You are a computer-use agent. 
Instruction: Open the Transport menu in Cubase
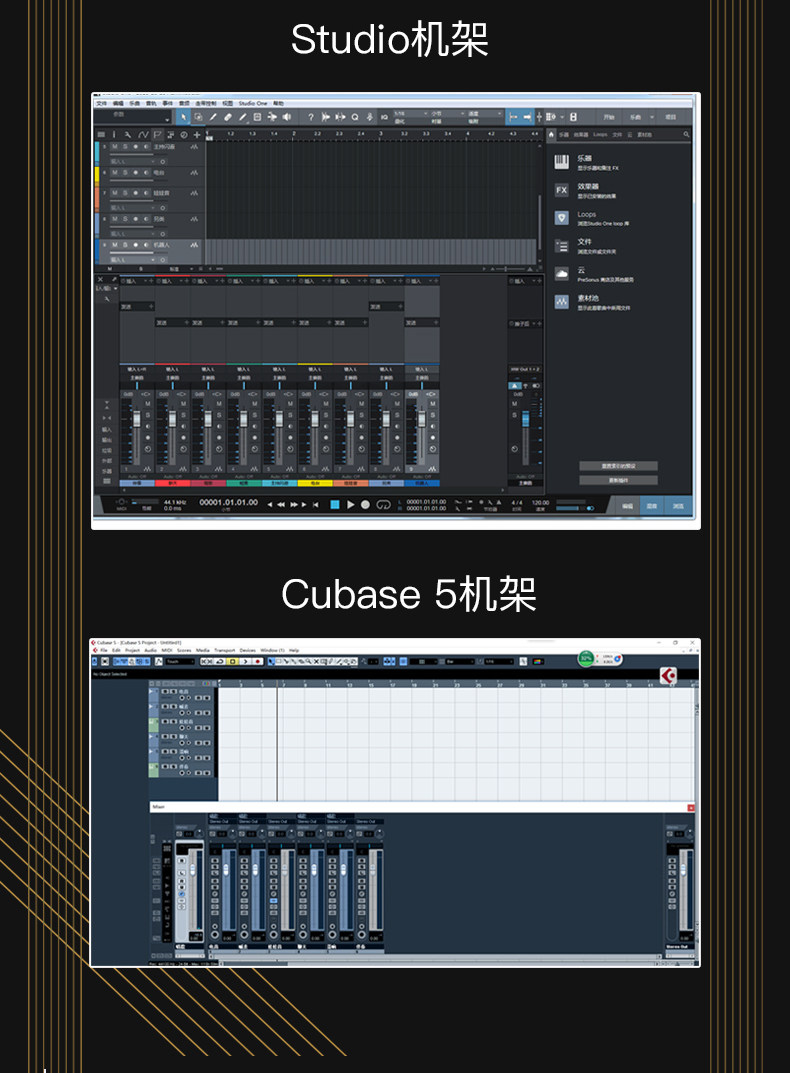click(x=225, y=650)
